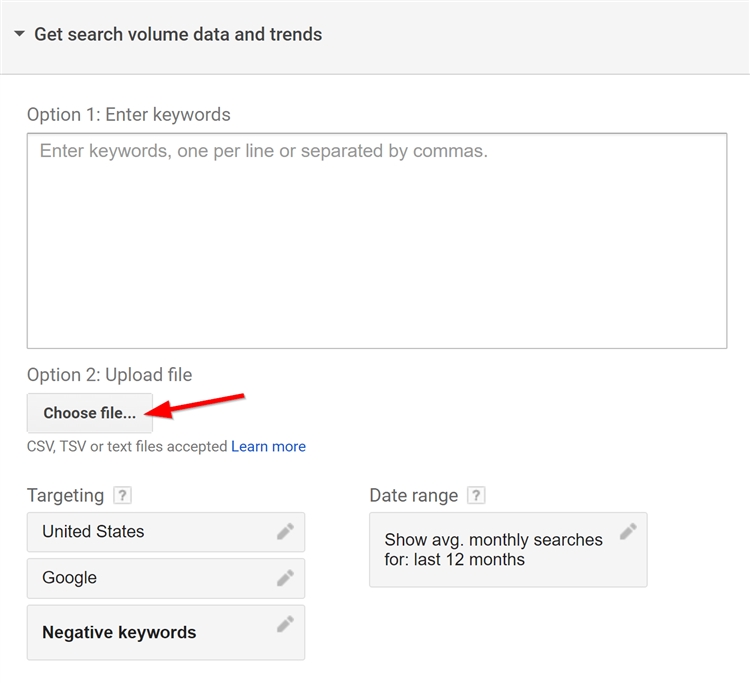Edit United States location pencil icon

tap(285, 531)
